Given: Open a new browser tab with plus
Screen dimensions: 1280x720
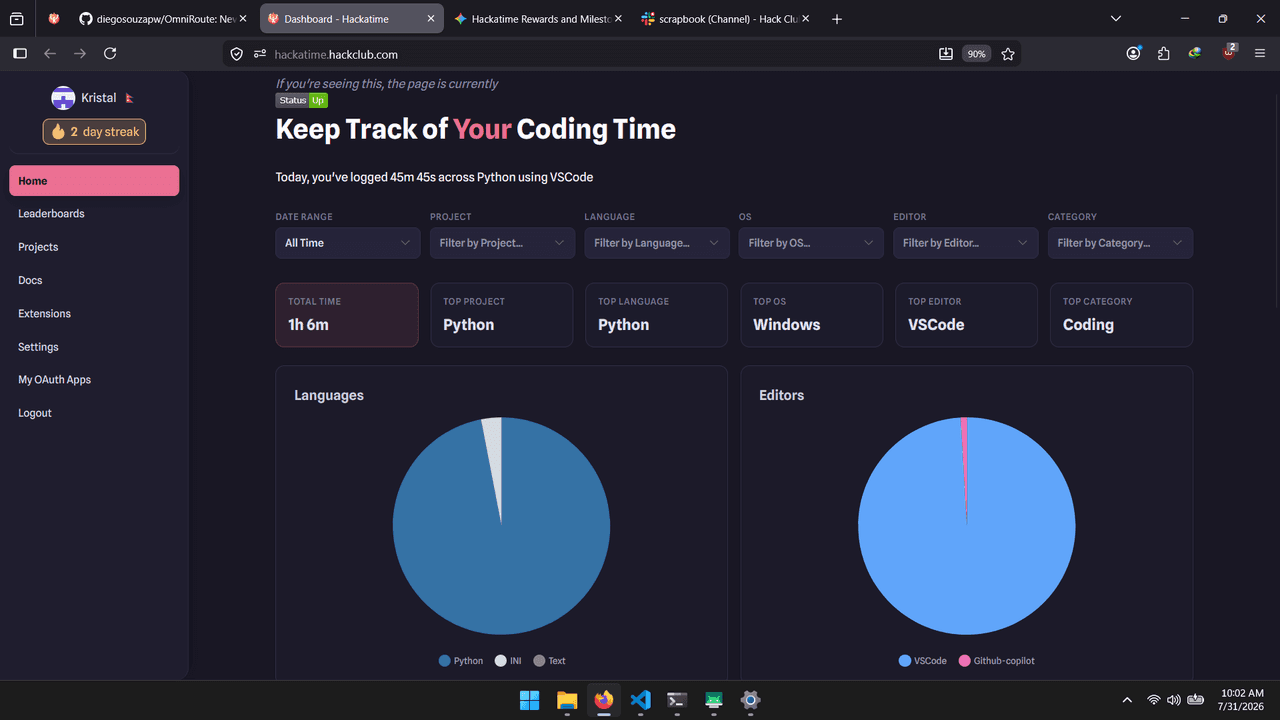Looking at the screenshot, I should click(x=837, y=19).
